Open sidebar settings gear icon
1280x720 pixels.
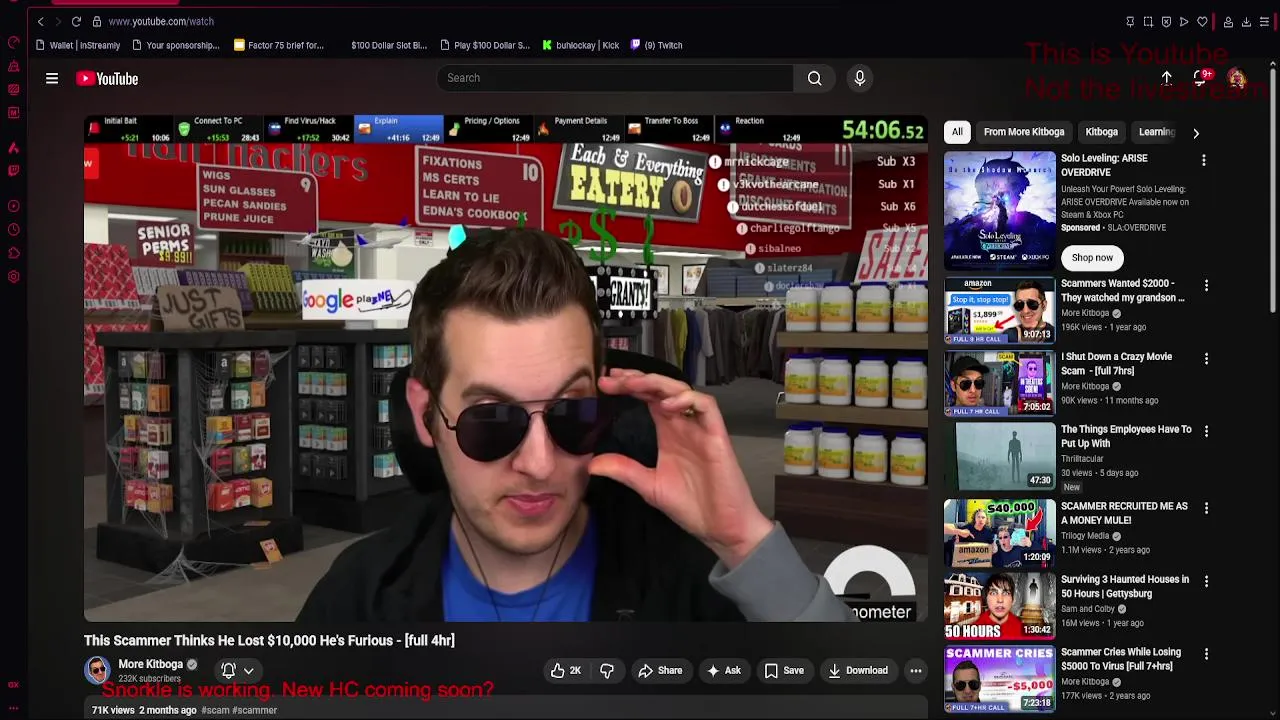click(13, 277)
